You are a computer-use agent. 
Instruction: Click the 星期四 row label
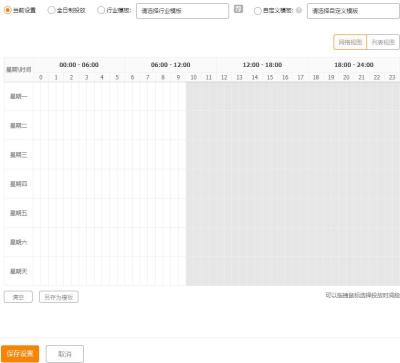(x=19, y=184)
